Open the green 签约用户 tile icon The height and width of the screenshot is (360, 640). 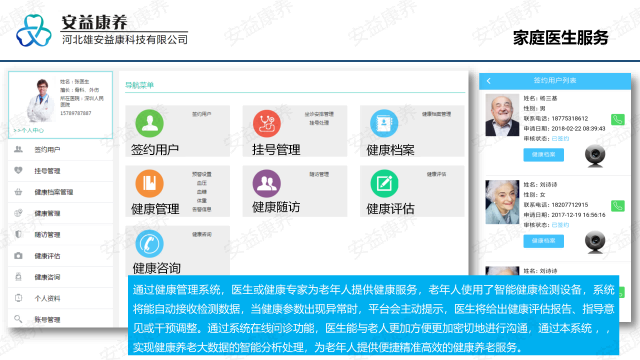149,123
